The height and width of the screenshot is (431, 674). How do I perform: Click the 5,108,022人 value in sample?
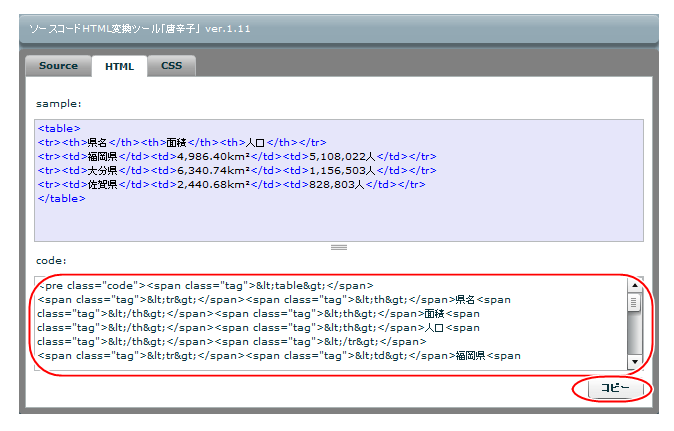(x=342, y=156)
